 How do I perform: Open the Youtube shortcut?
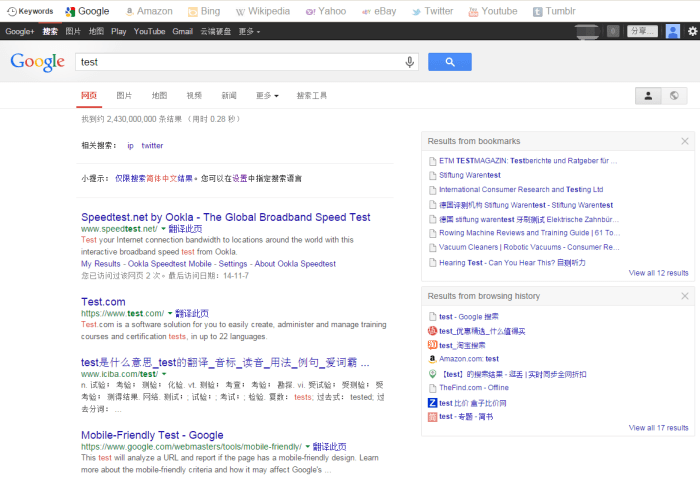click(x=493, y=11)
